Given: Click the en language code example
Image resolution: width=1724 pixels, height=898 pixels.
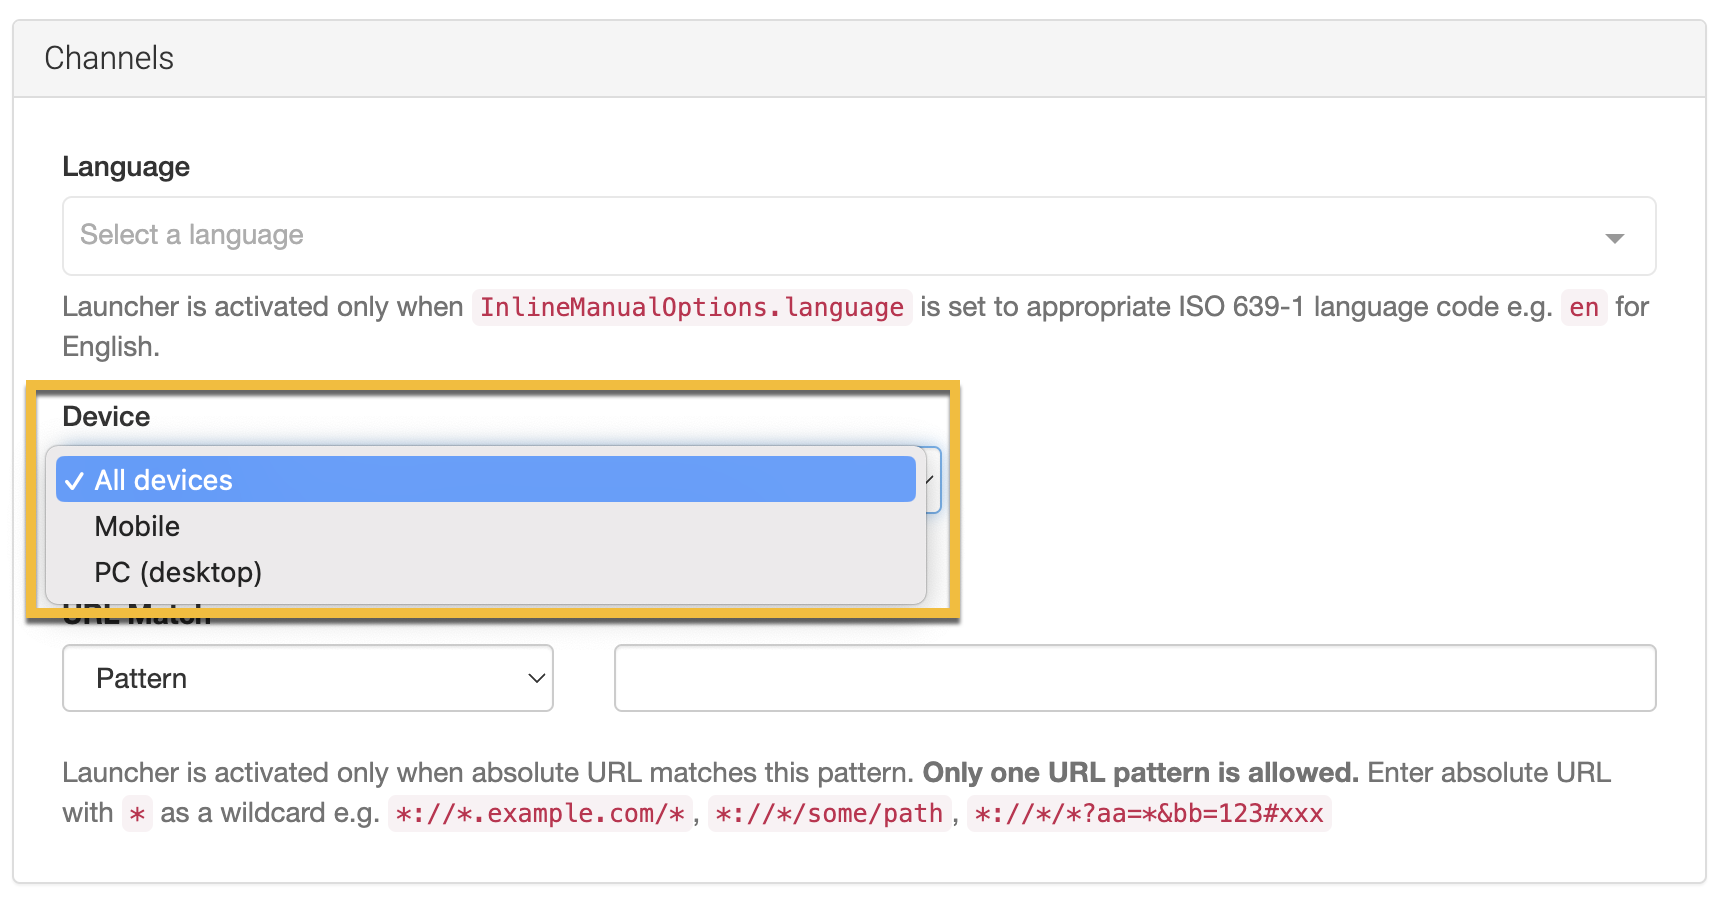Looking at the screenshot, I should [x=1583, y=307].
